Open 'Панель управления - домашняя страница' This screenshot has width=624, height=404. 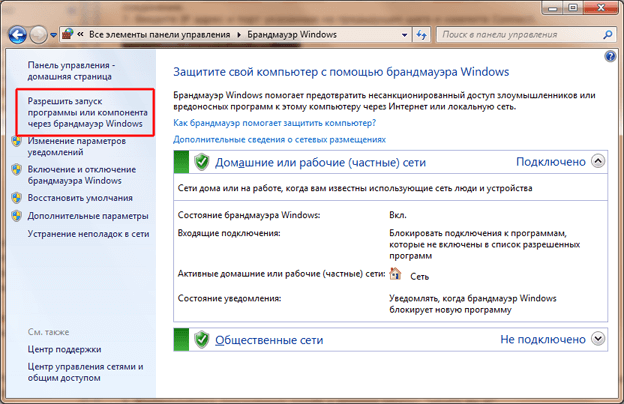click(x=71, y=71)
